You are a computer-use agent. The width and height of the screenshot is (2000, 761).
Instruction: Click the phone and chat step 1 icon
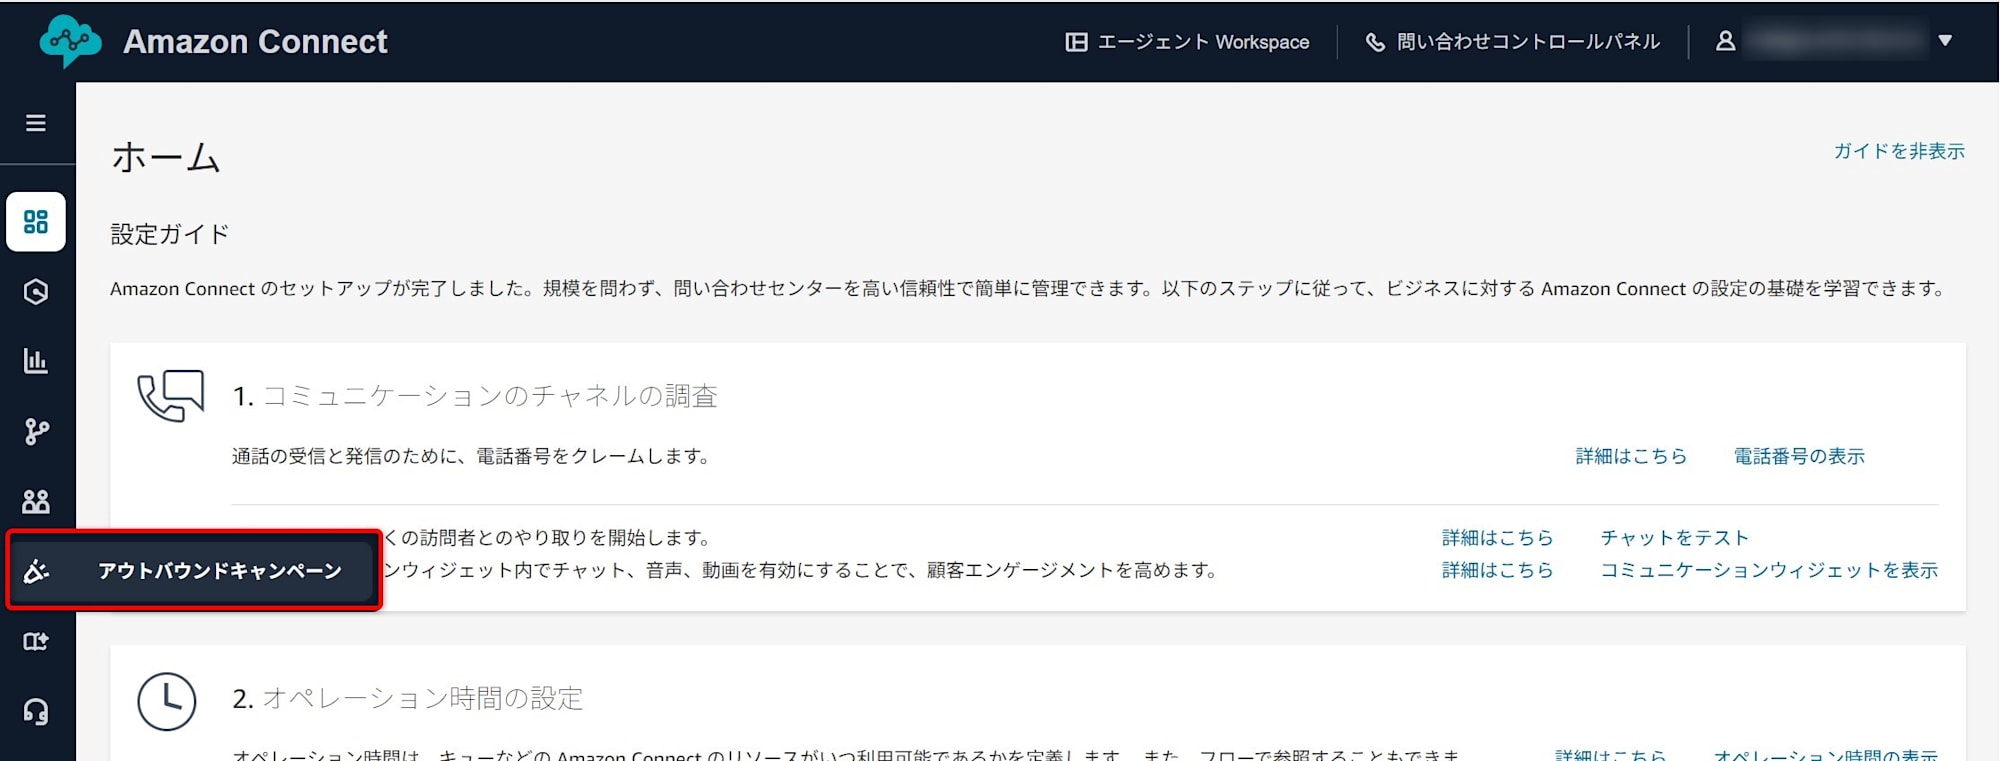pos(170,396)
